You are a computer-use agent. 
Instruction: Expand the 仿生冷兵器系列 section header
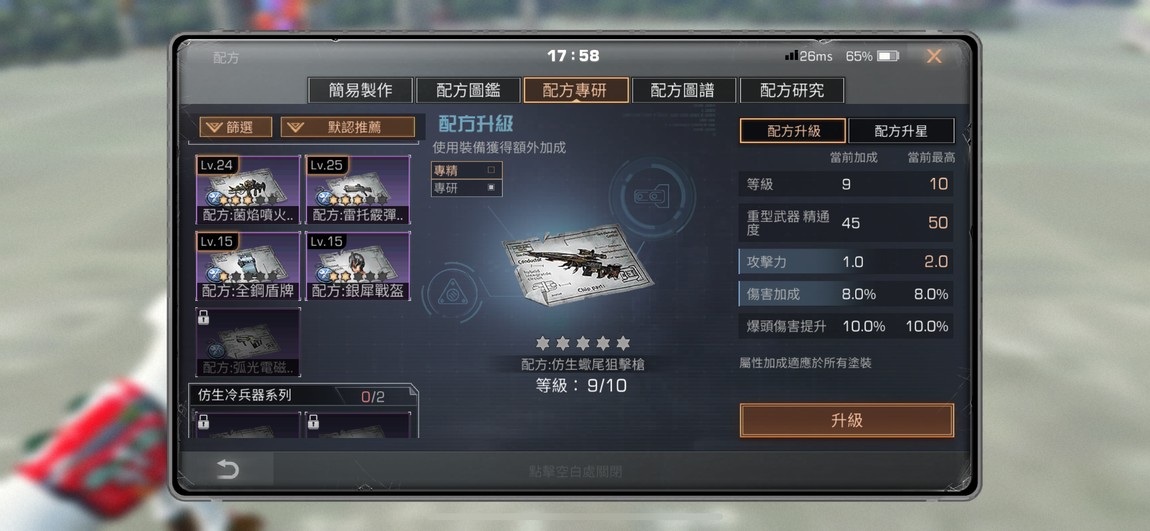click(304, 396)
